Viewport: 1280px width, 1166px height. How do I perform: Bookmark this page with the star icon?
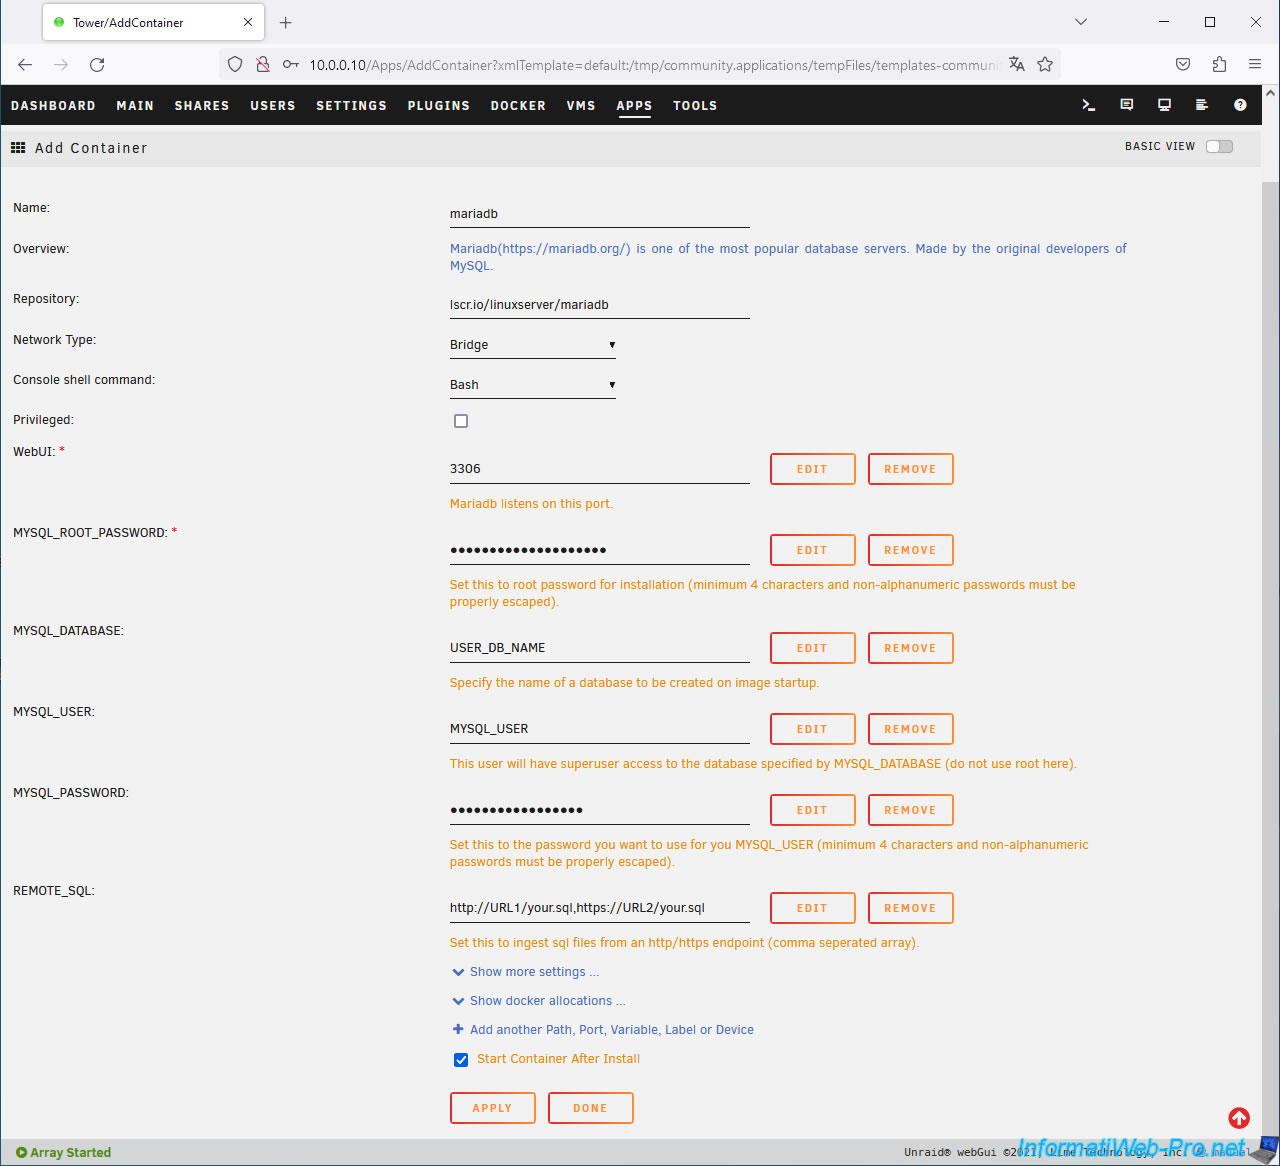(x=1045, y=65)
